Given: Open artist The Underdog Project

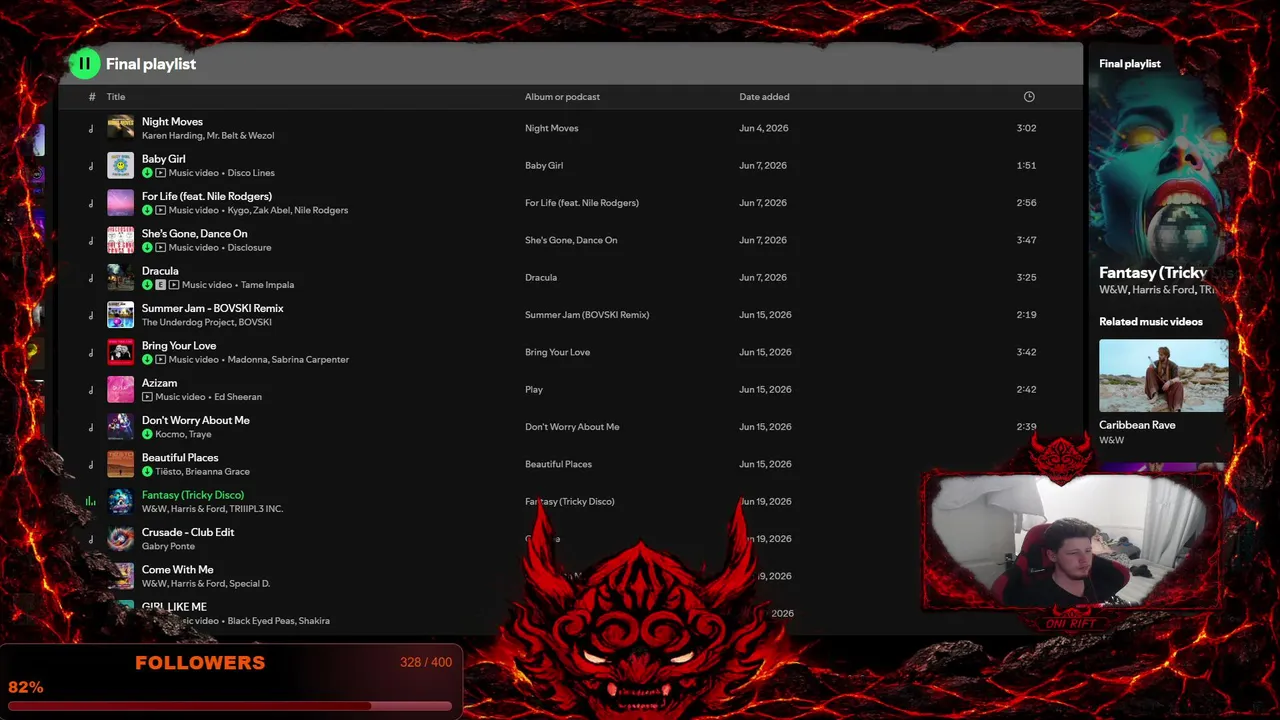Looking at the screenshot, I should click(188, 322).
